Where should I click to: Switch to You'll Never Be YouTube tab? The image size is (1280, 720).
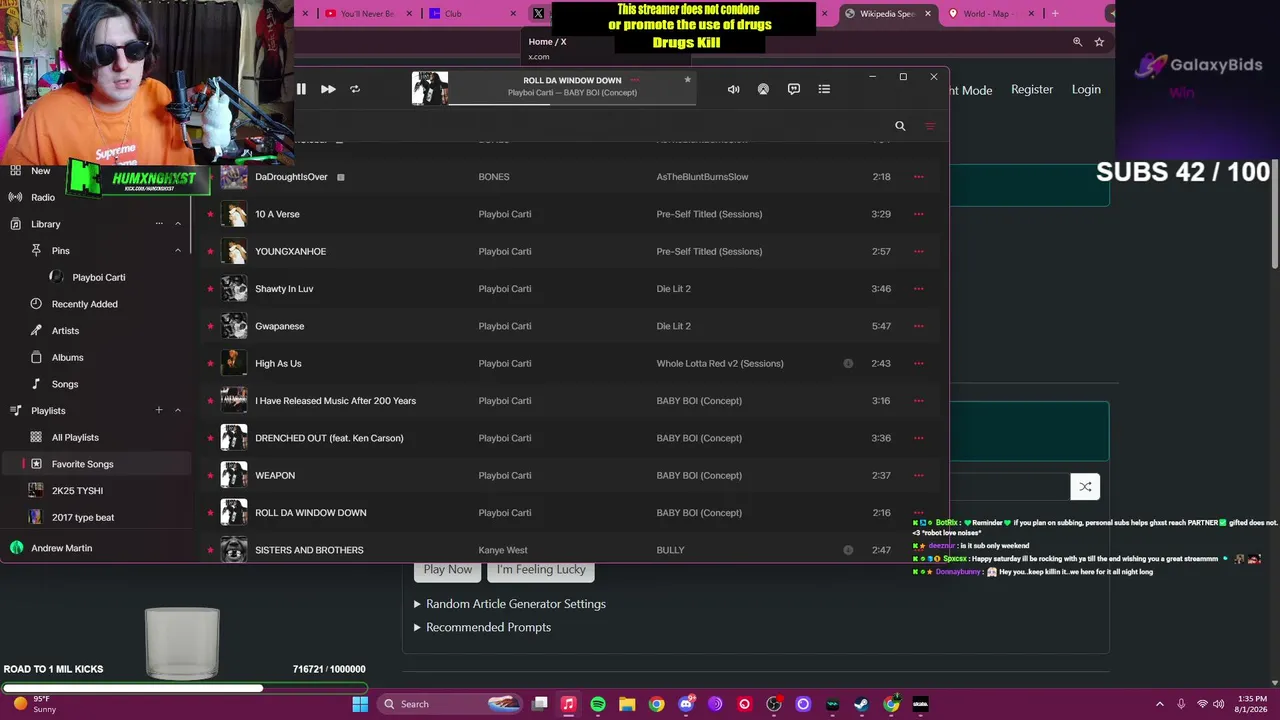(367, 14)
